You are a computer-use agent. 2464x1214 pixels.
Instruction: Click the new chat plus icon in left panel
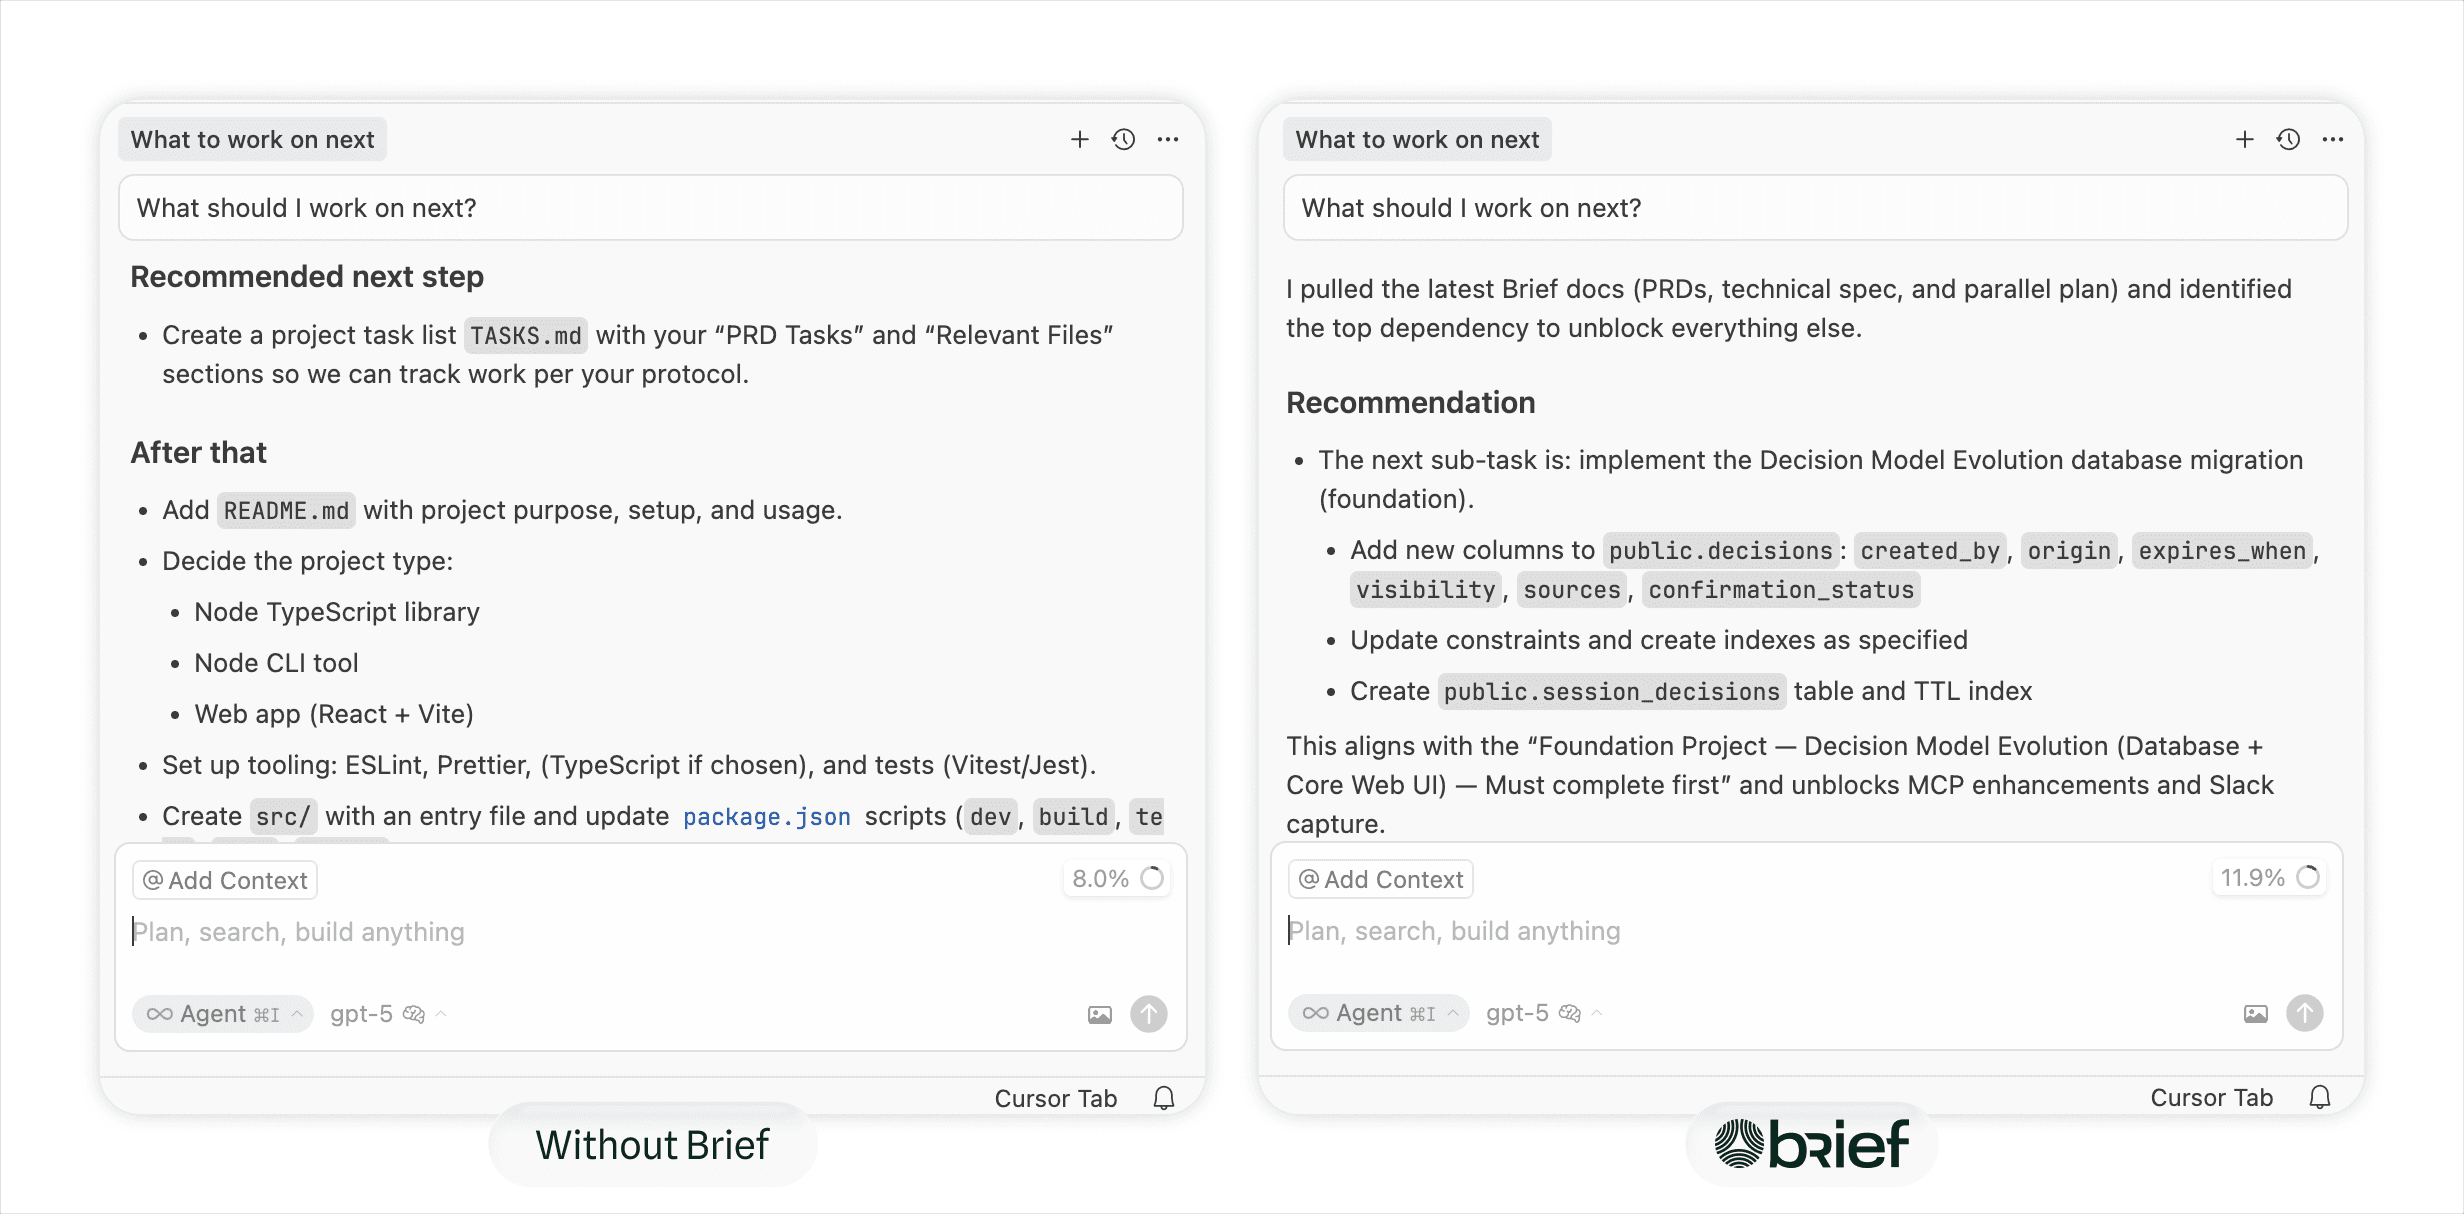tap(1079, 140)
